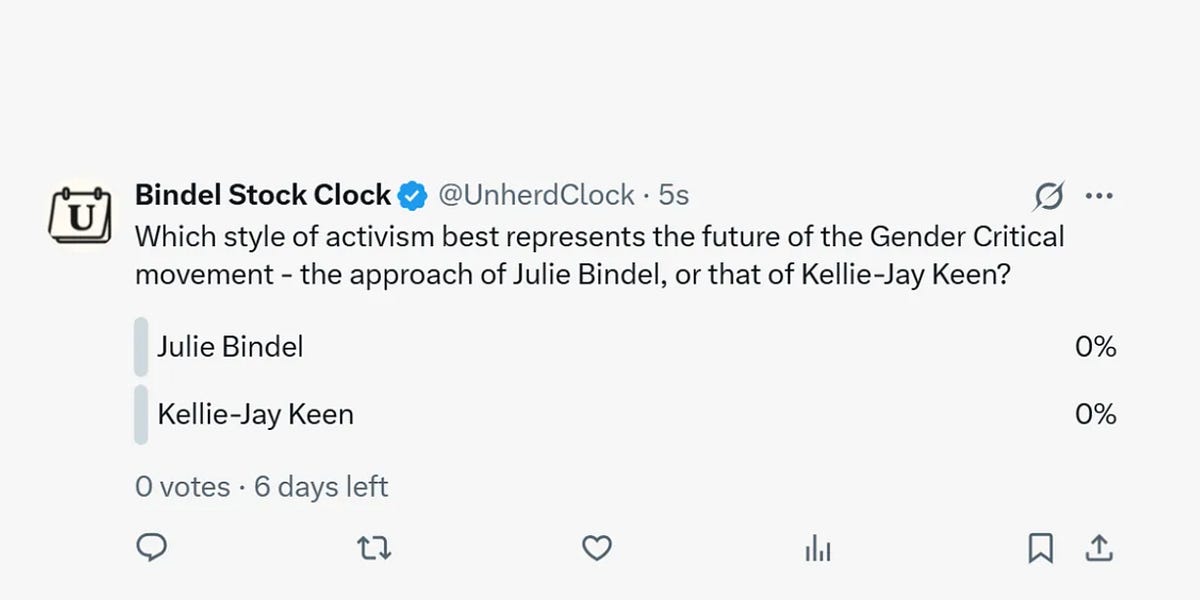Open the three-dot more options menu
1200x600 pixels.
[x=1099, y=196]
